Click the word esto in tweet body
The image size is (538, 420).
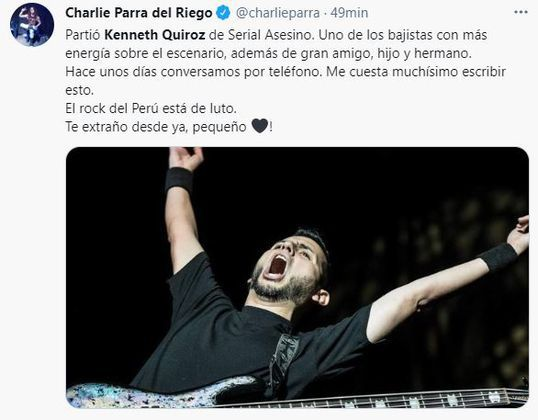coord(79,90)
